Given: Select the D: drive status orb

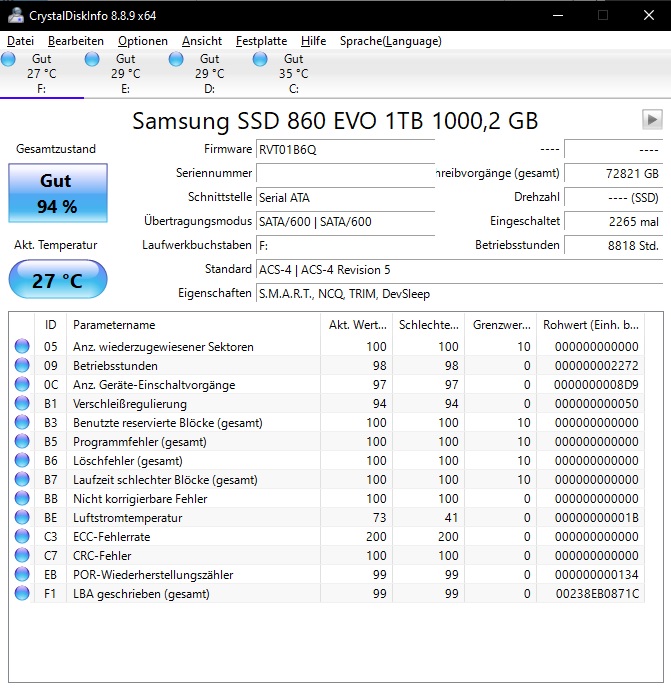Looking at the screenshot, I should pyautogui.click(x=176, y=59).
